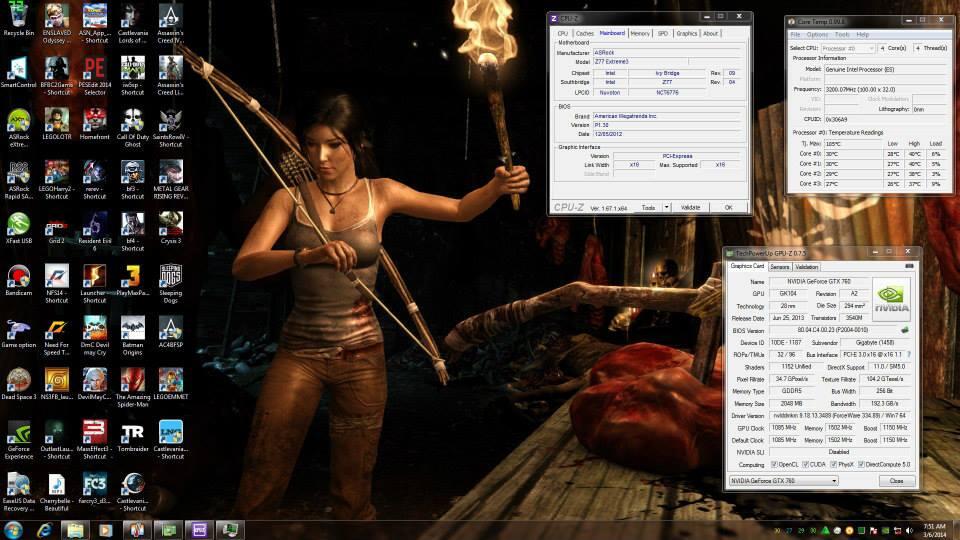Expand the CPU-Z Tools dropdown arrow
Screen dimensions: 960x540
click(666, 208)
